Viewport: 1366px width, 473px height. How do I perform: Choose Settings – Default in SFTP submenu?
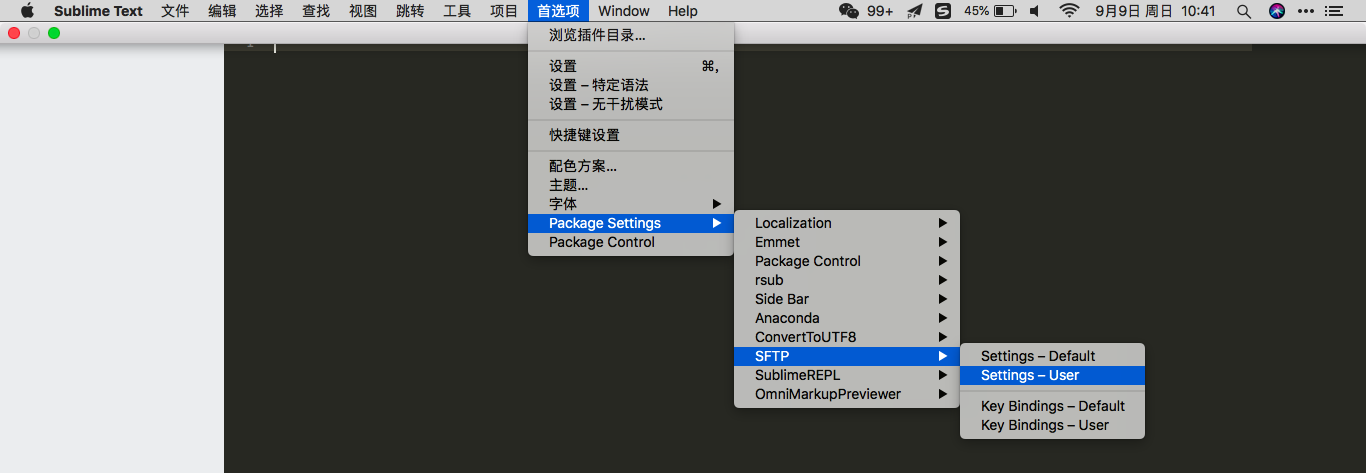(1038, 356)
